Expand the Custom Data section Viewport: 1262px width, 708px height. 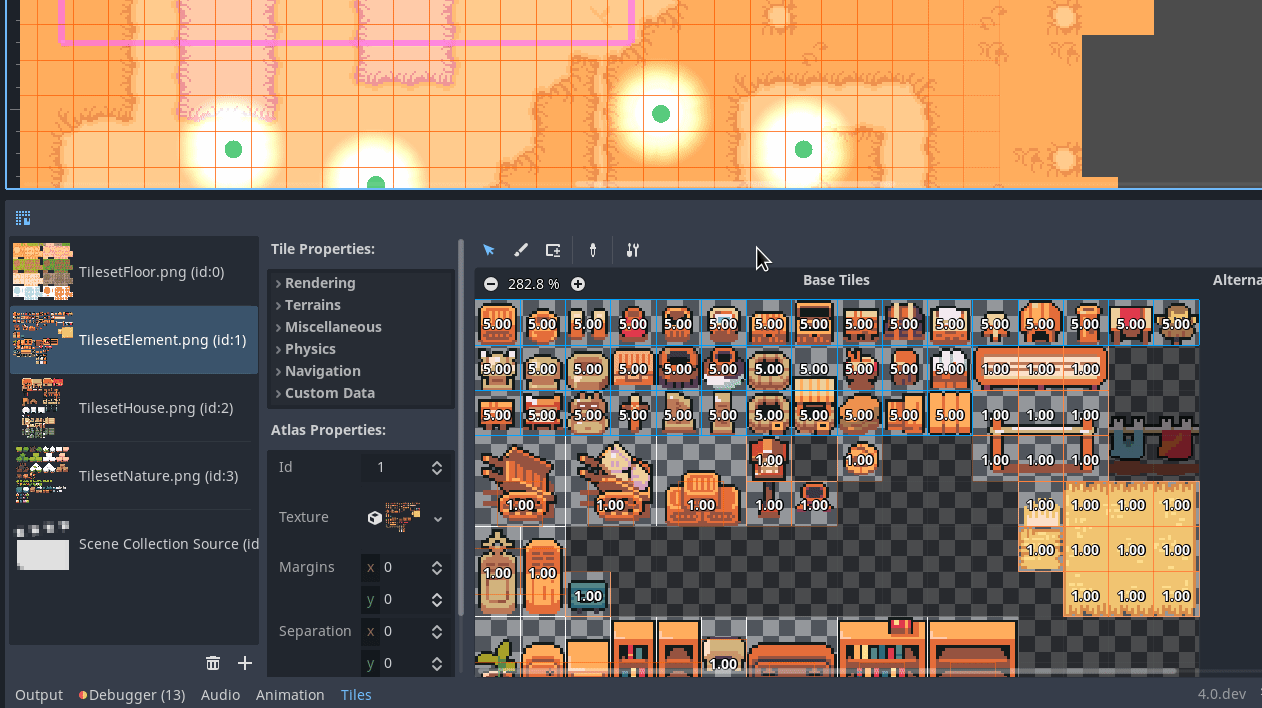pos(360,393)
